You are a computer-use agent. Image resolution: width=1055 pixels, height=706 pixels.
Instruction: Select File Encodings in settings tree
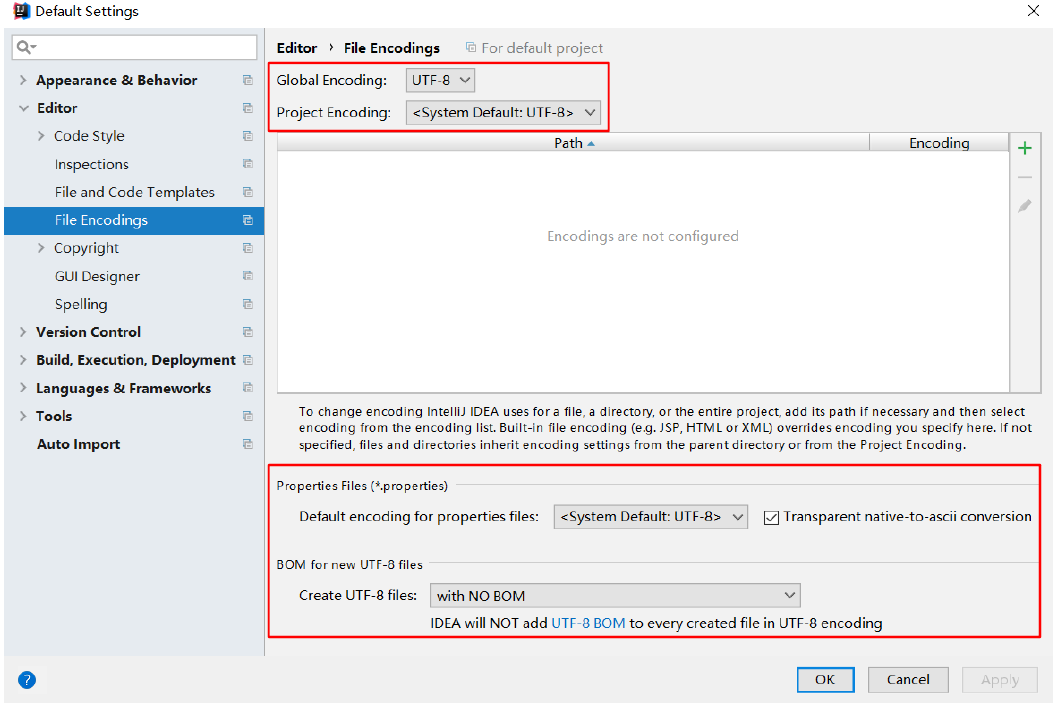[134, 220]
